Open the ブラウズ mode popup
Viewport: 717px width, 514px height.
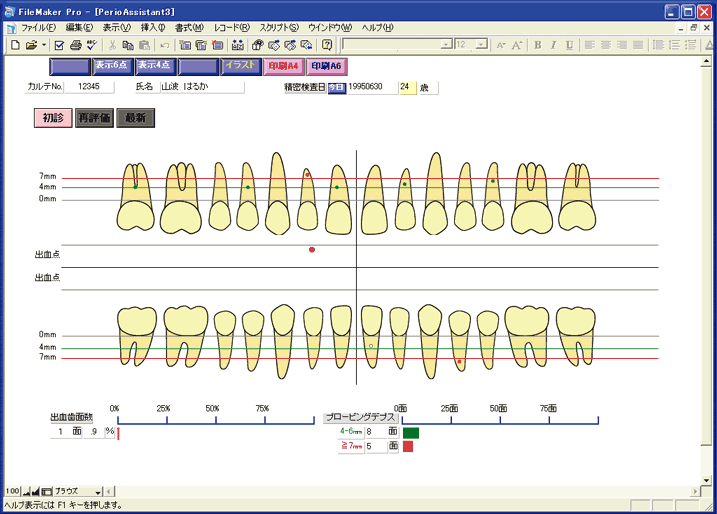point(78,492)
